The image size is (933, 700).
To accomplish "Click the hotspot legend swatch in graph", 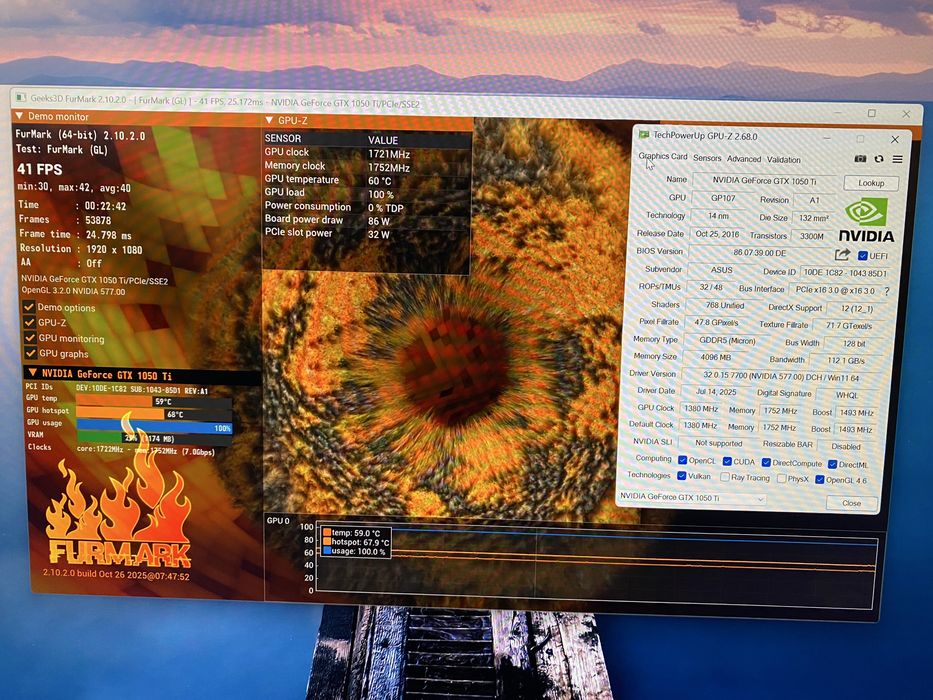I will [327, 542].
